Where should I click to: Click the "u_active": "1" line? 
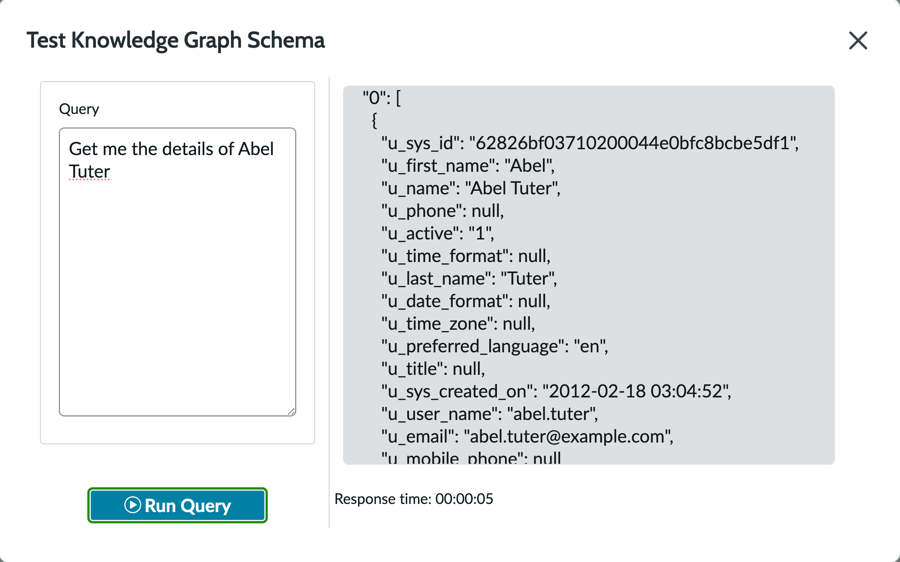tap(437, 234)
